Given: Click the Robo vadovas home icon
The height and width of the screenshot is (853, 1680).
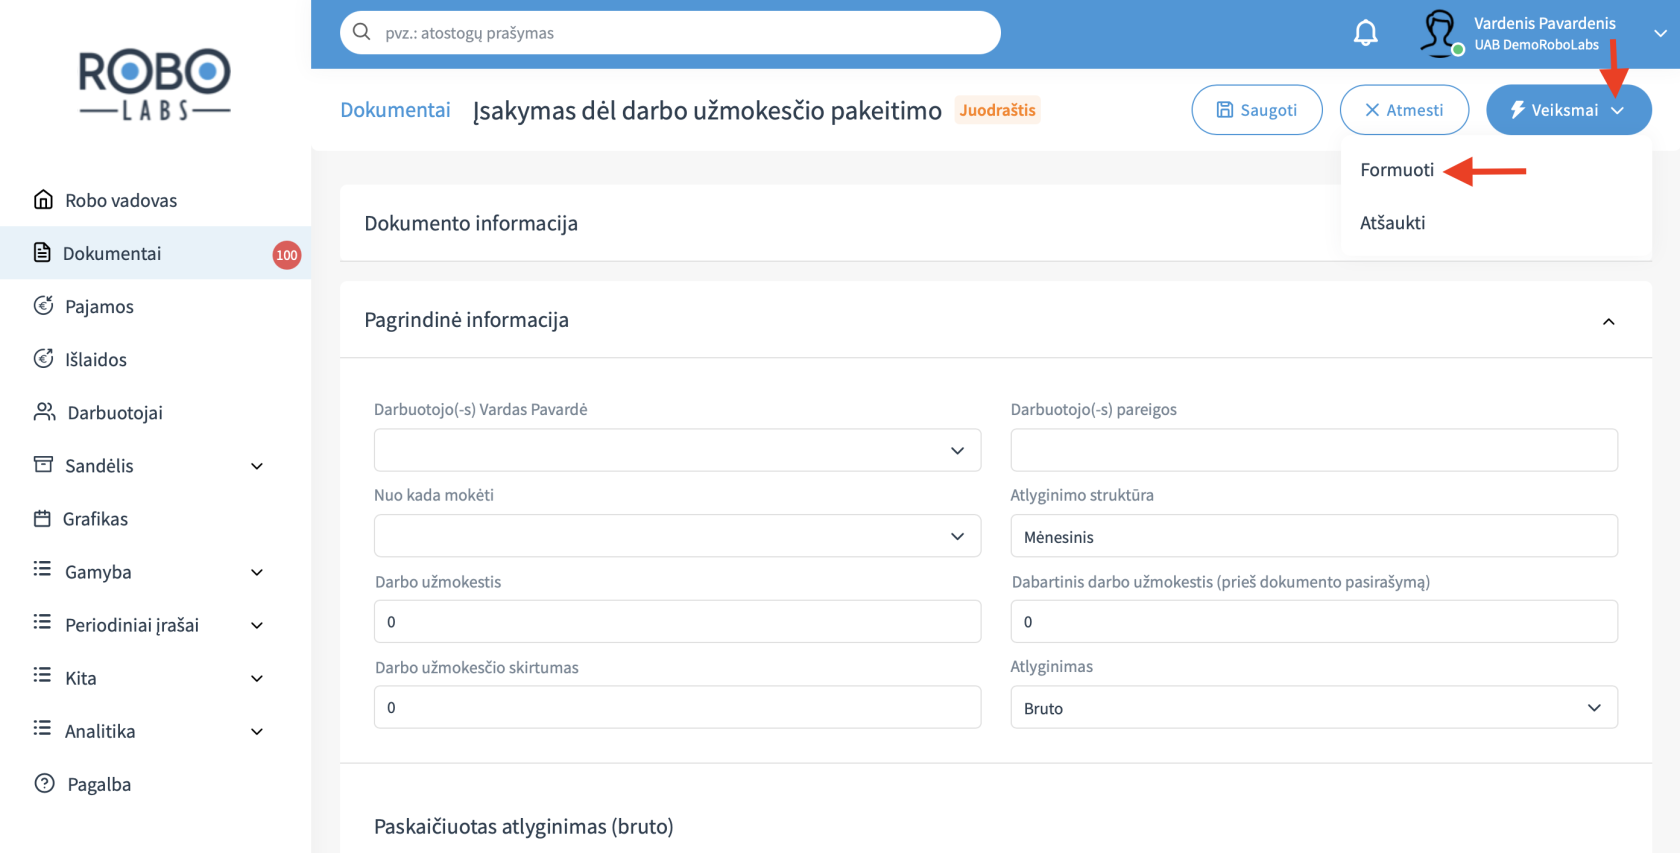Looking at the screenshot, I should (43, 199).
